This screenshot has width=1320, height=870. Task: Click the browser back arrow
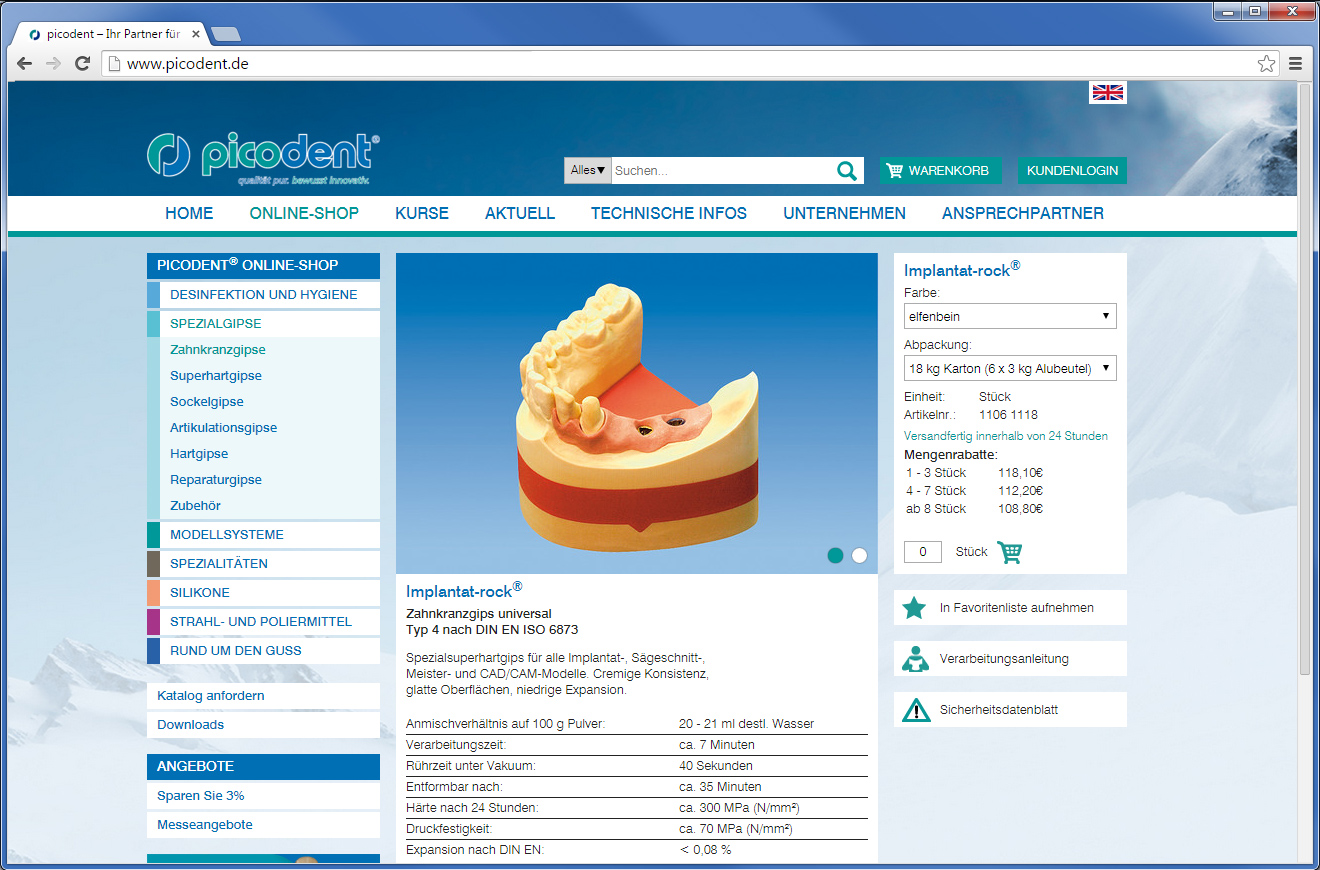point(24,63)
